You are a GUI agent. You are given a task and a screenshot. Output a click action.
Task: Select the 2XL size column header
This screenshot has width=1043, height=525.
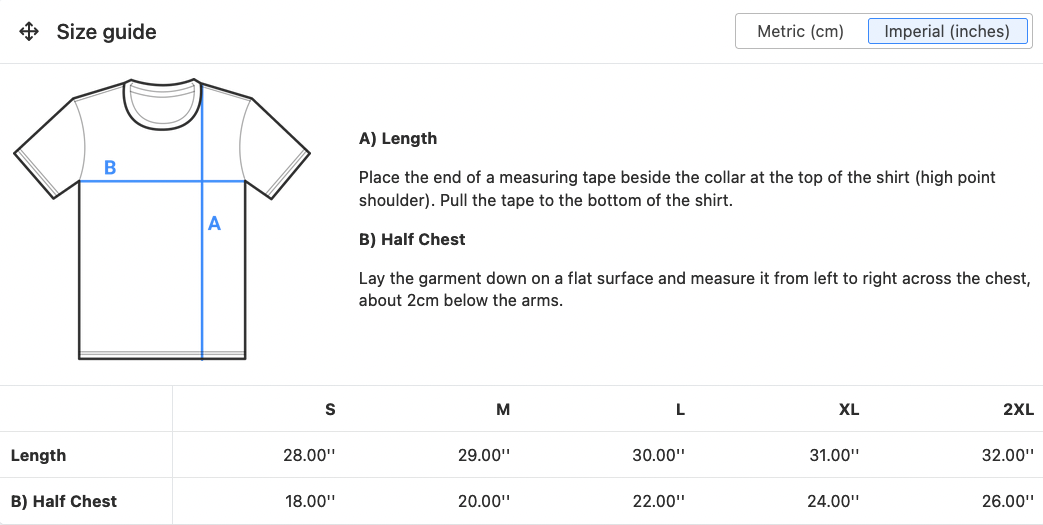(x=1018, y=409)
